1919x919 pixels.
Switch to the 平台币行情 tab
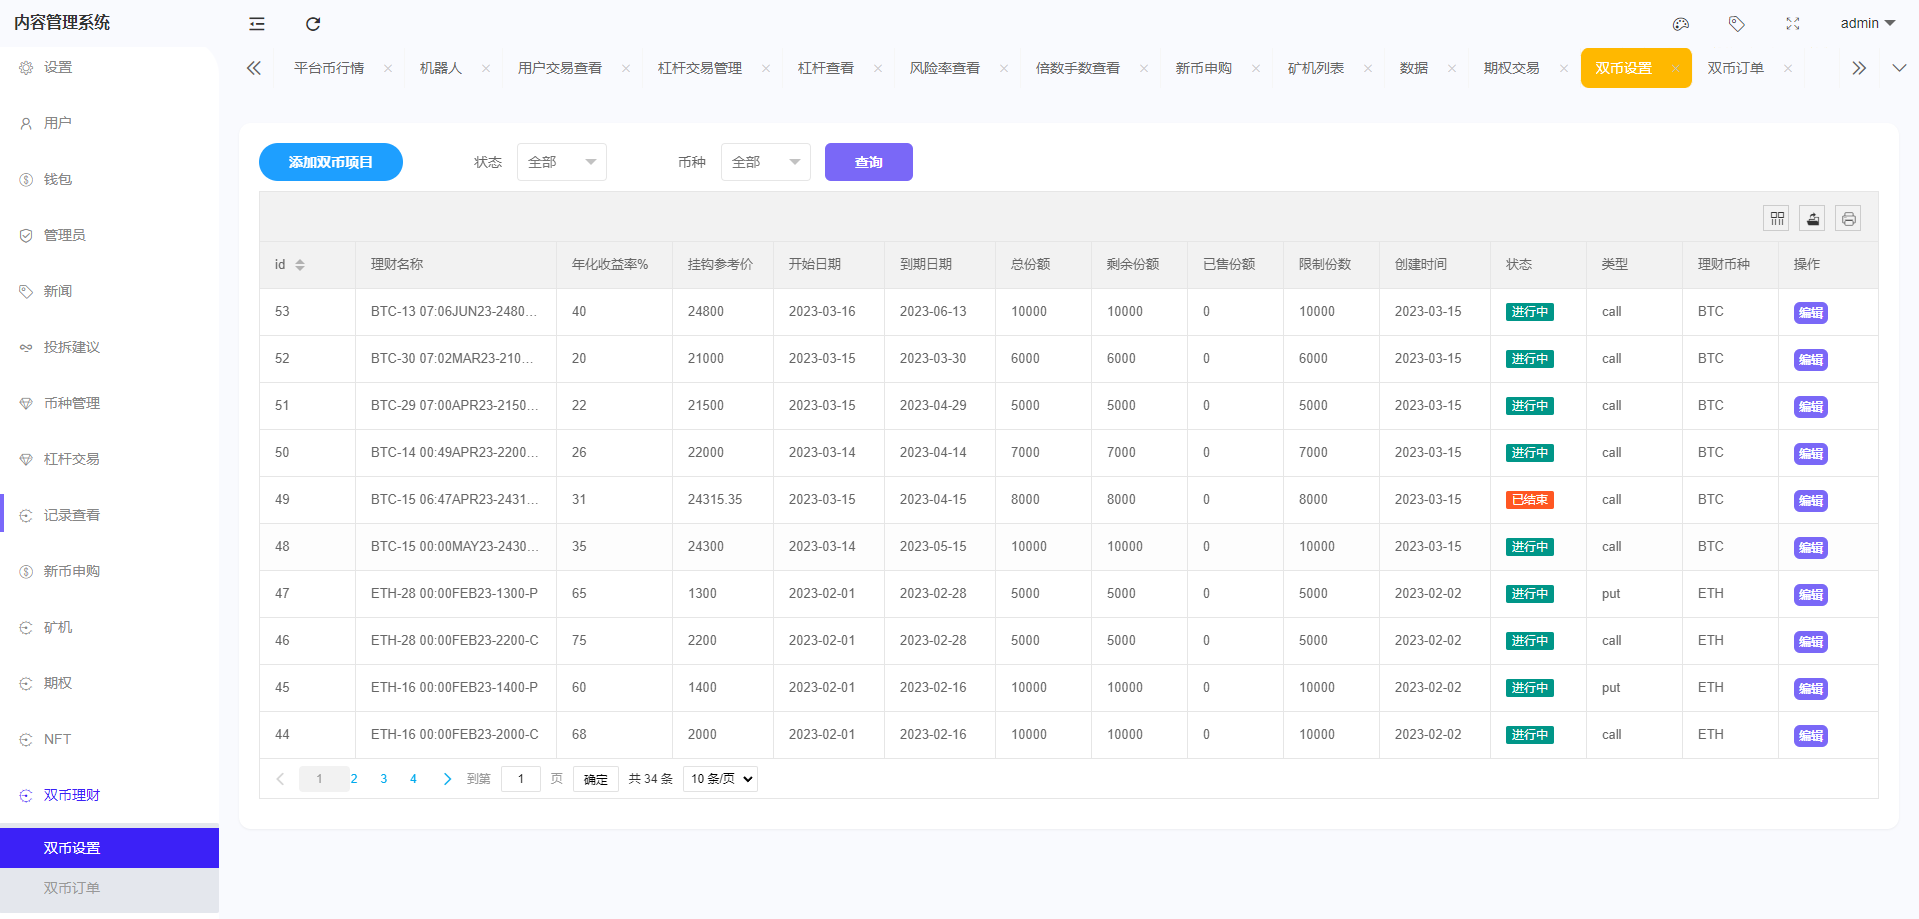[329, 67]
